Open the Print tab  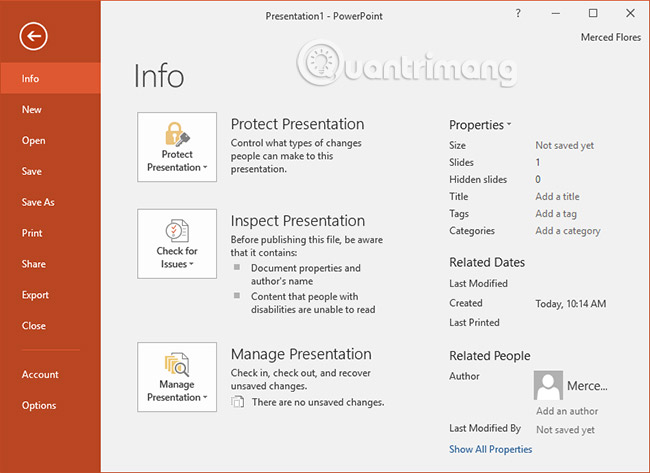point(51,233)
